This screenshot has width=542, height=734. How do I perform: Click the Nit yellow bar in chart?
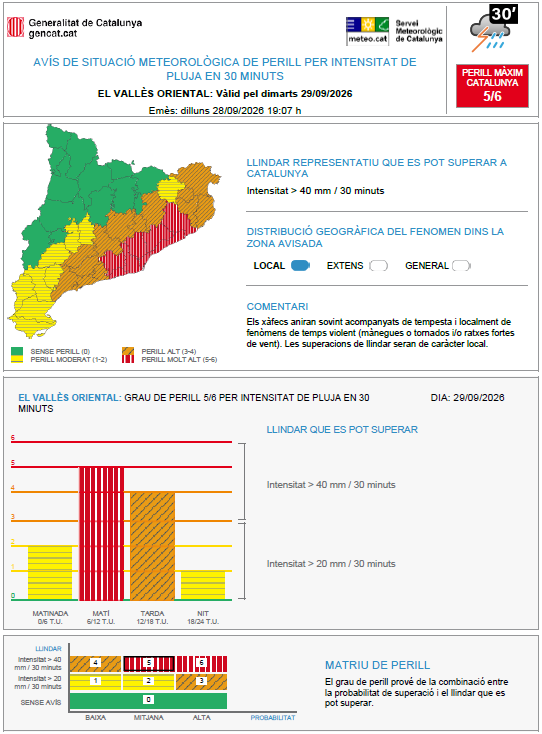coord(203,585)
